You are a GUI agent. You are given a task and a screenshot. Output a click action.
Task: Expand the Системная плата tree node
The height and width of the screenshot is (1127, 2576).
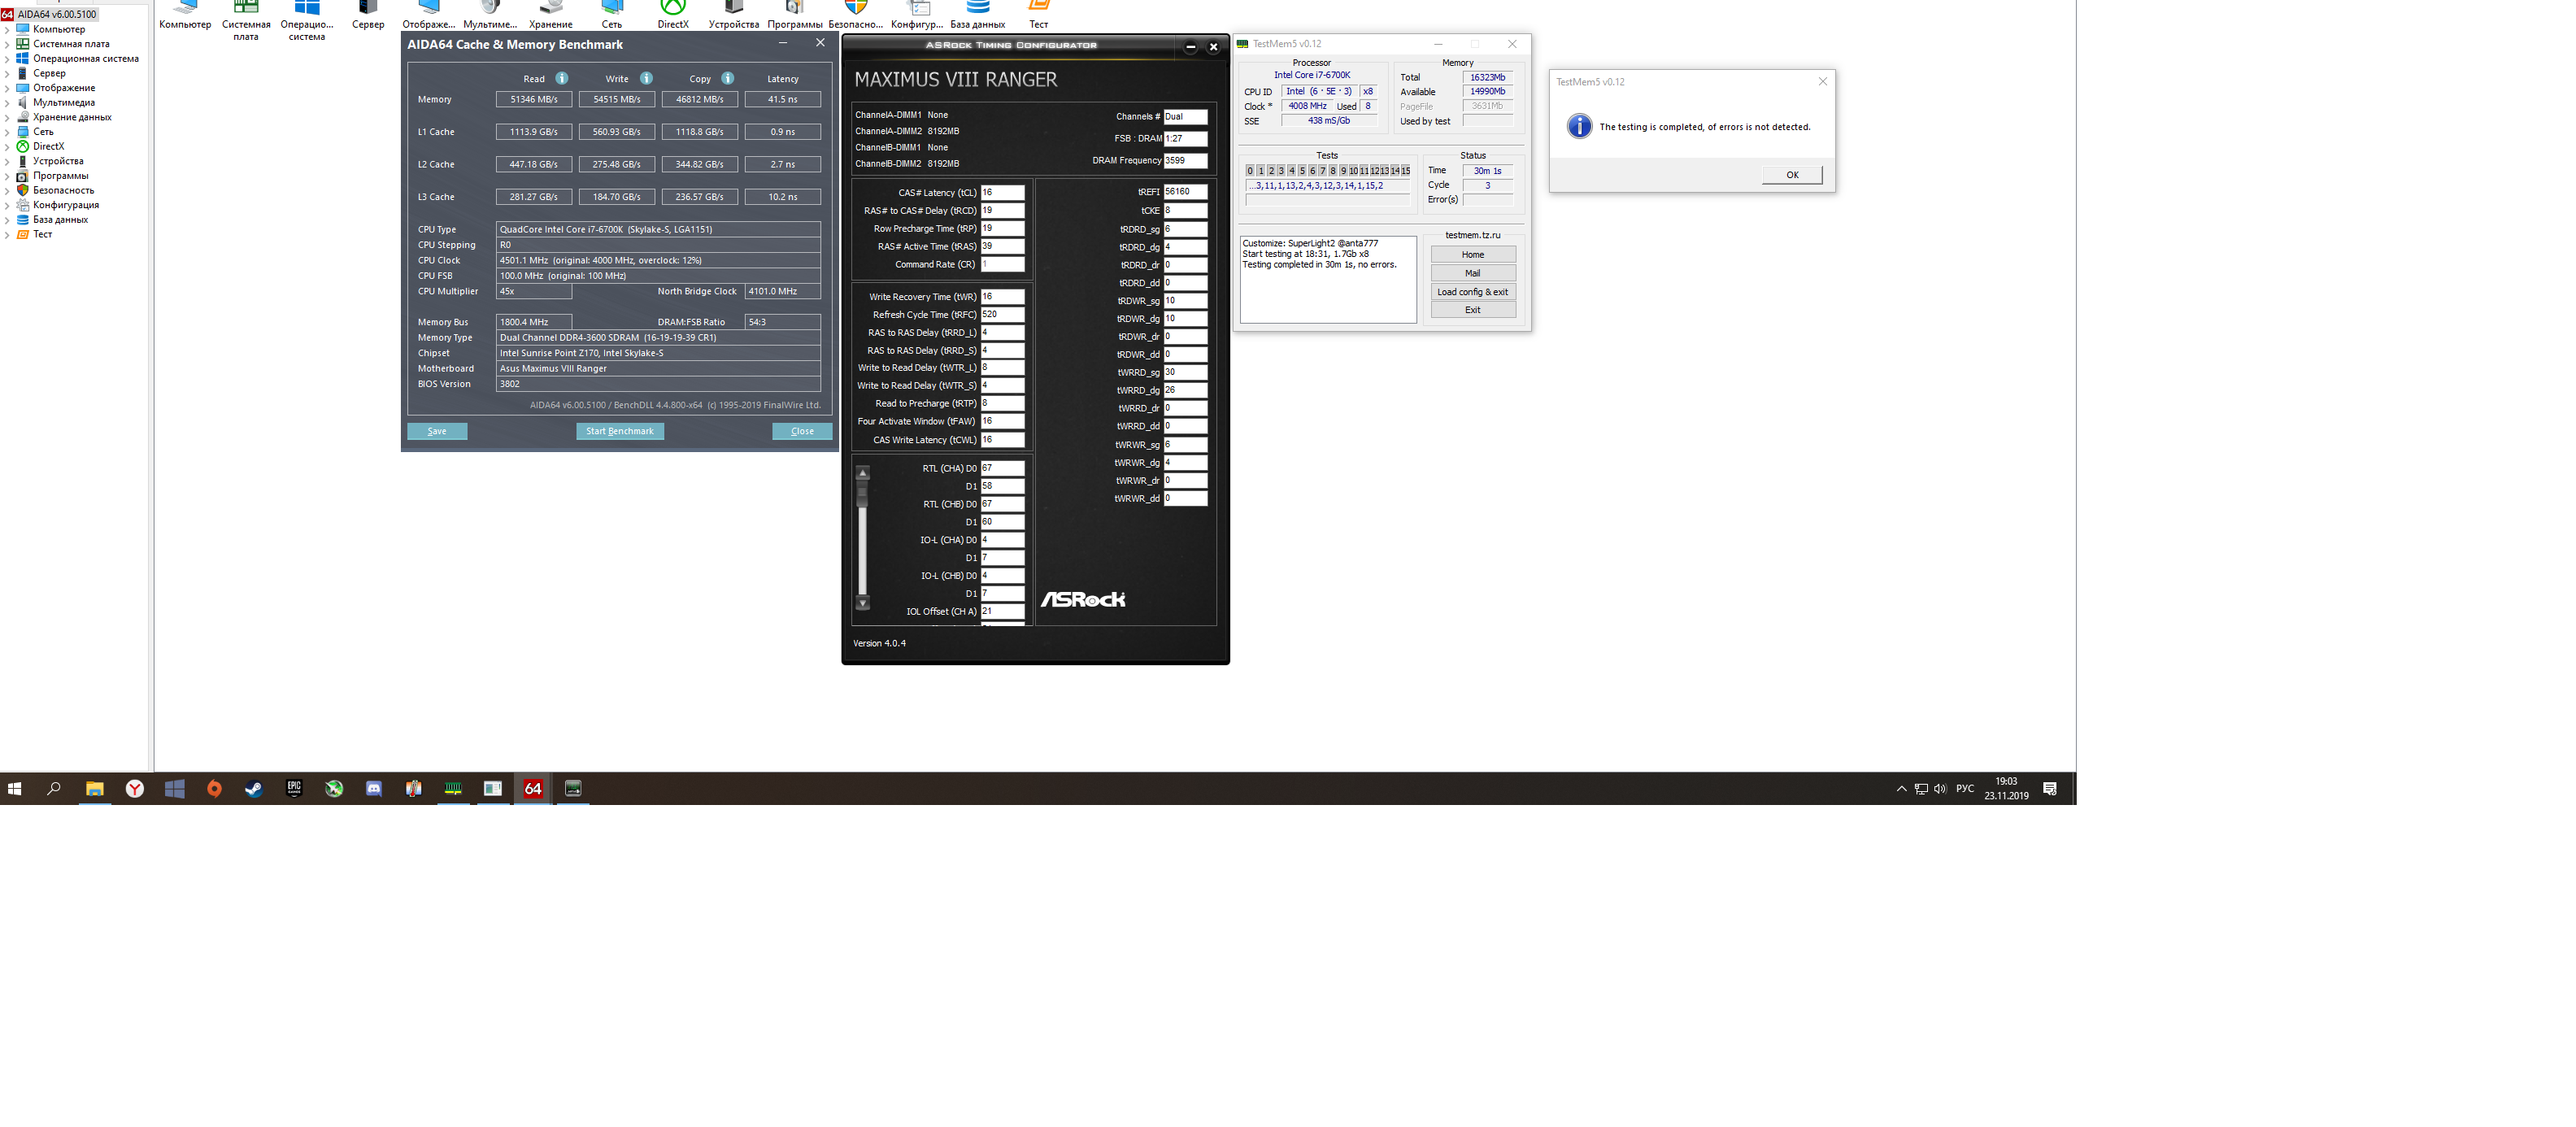pos(7,44)
